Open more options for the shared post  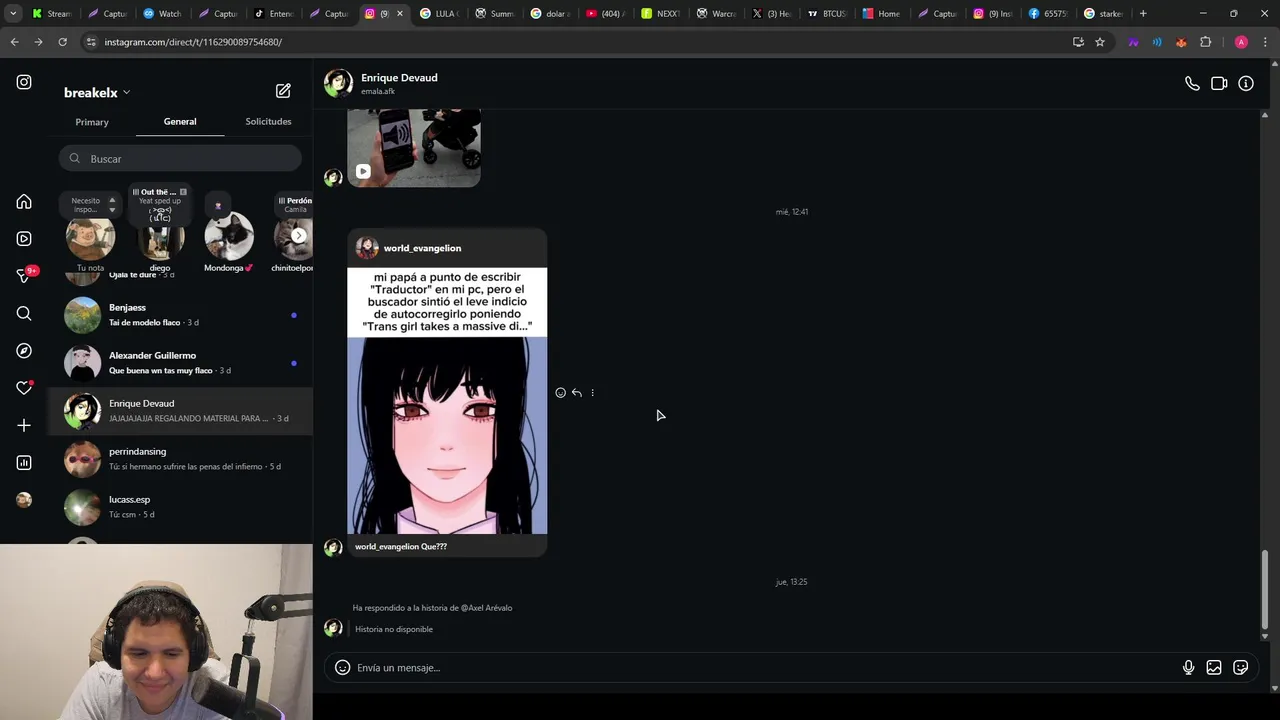[x=592, y=393]
